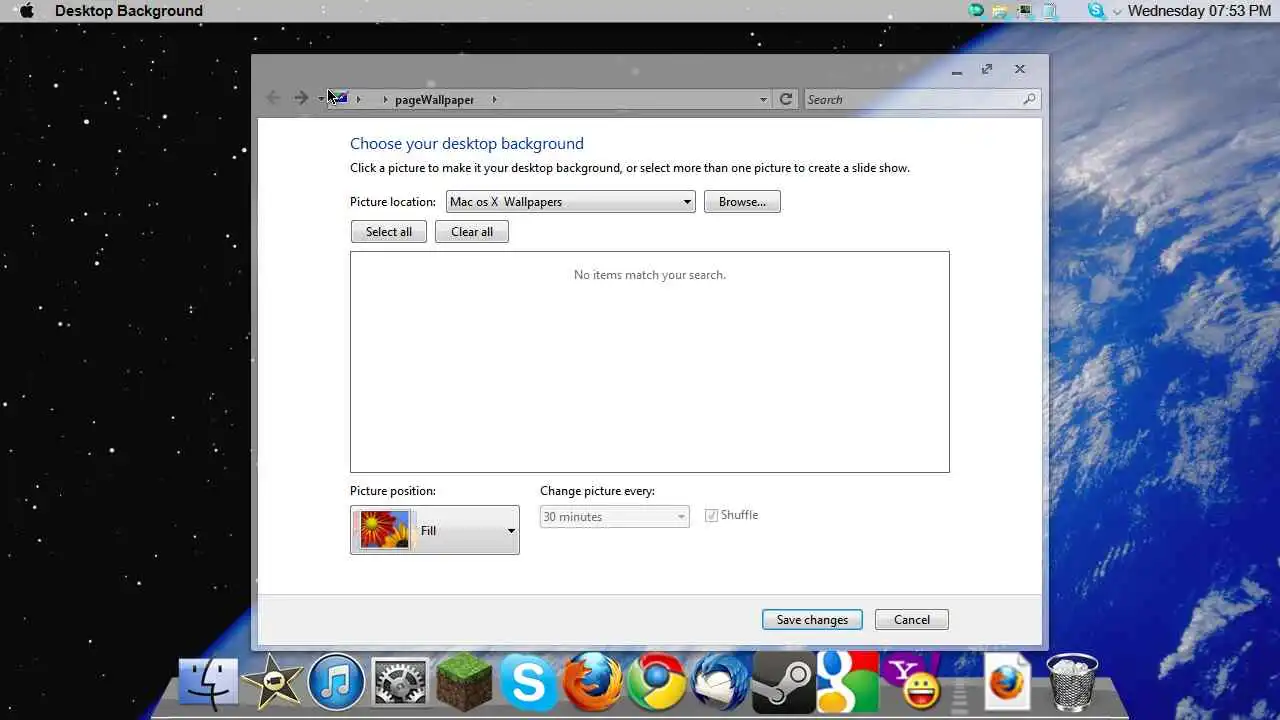Open the Picture position Fill dropdown

coord(435,530)
